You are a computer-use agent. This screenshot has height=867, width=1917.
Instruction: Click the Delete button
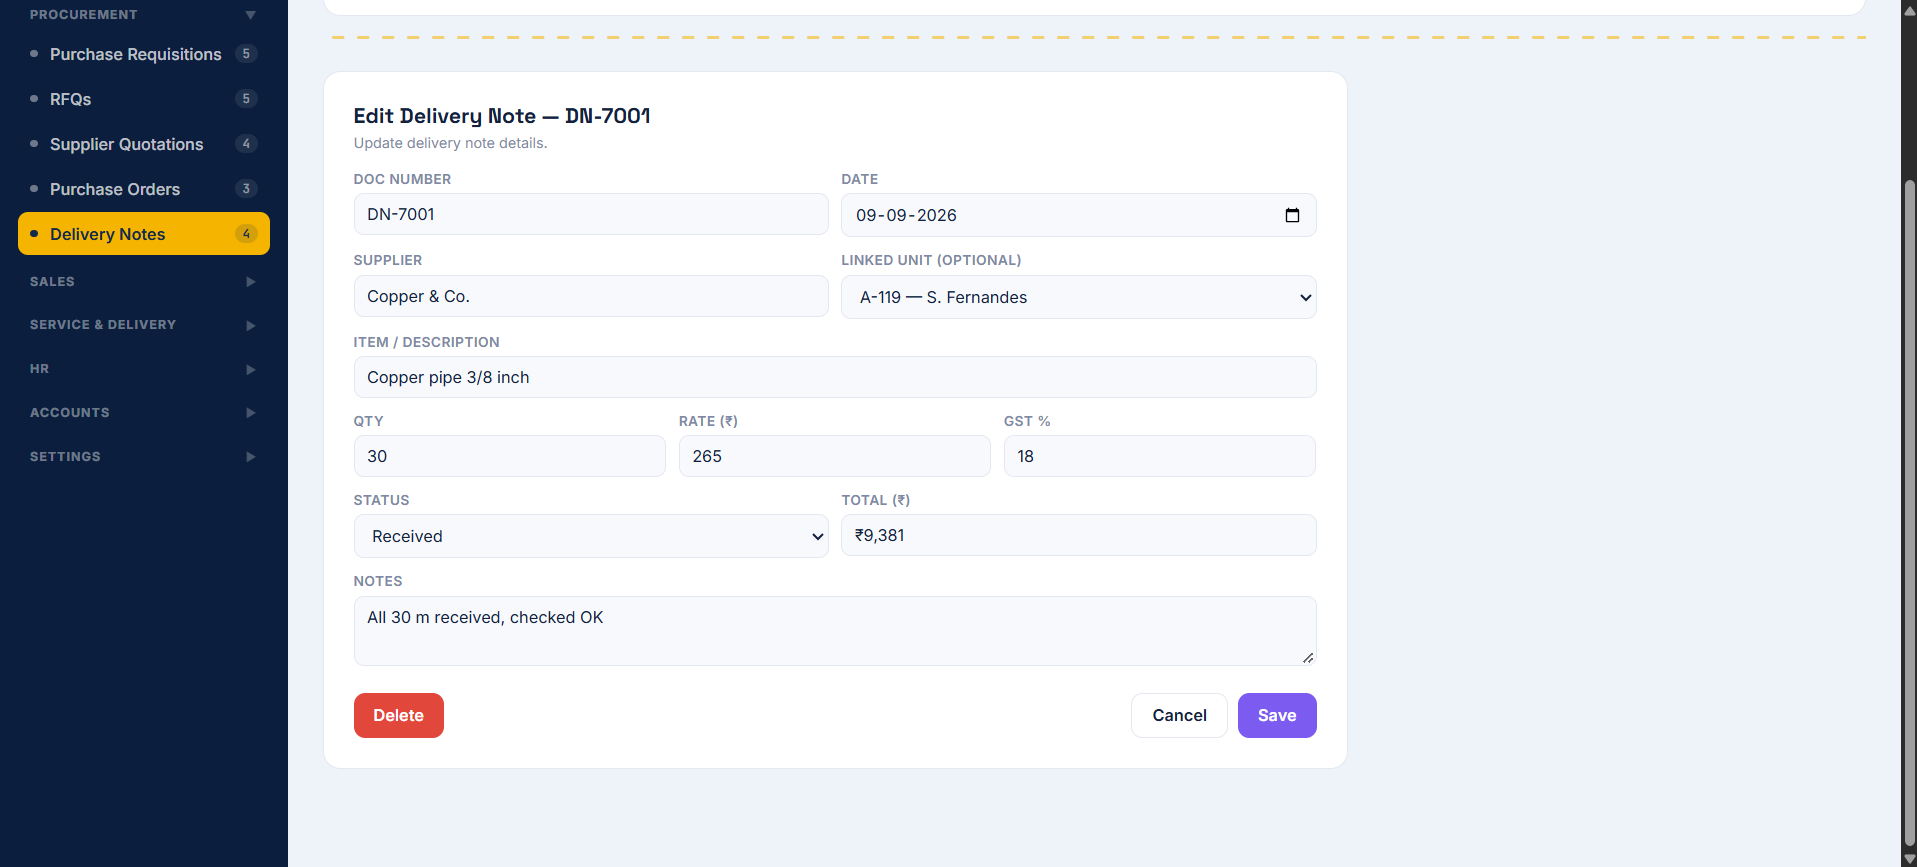coord(399,716)
